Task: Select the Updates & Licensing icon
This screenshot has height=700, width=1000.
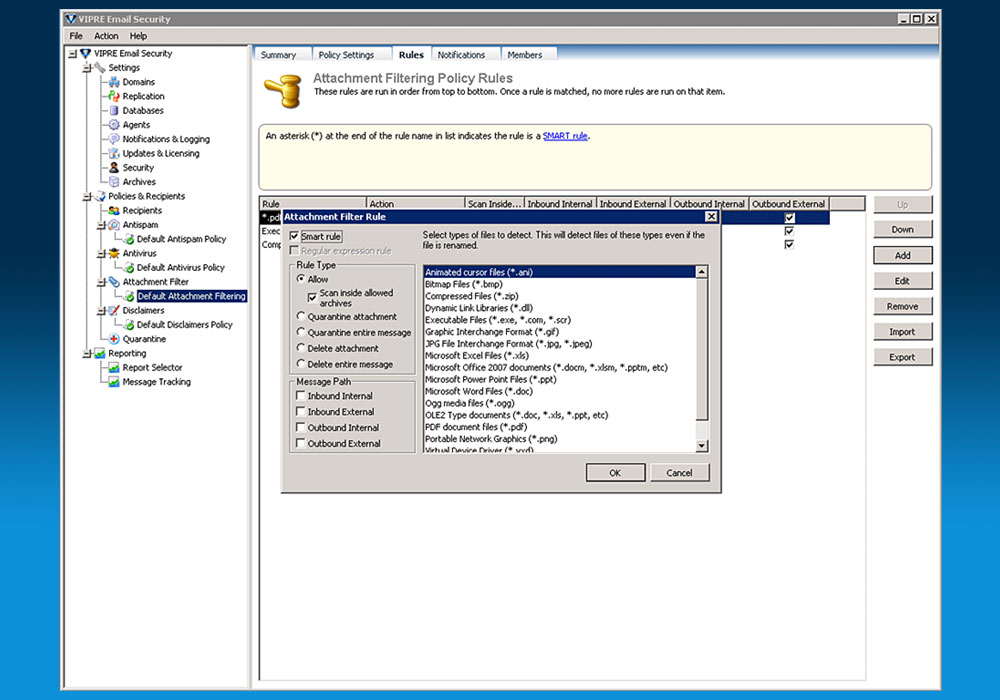Action: 114,154
